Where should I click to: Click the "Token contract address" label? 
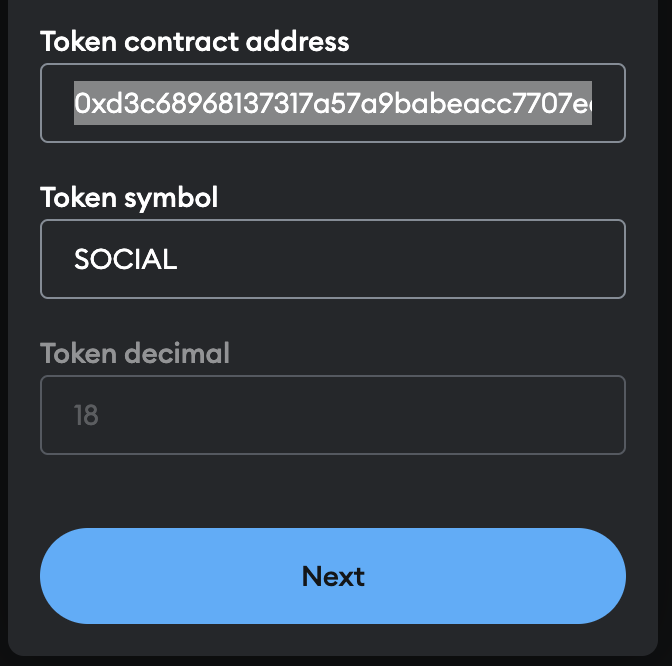pyautogui.click(x=195, y=42)
